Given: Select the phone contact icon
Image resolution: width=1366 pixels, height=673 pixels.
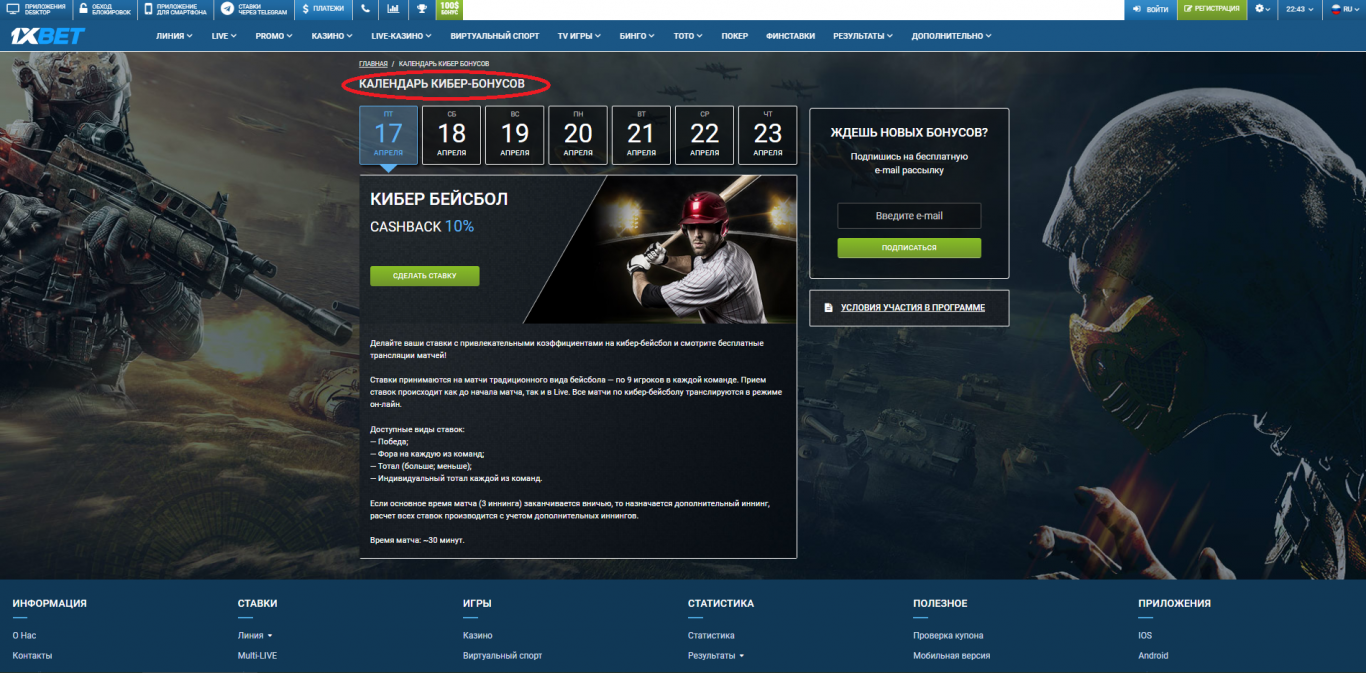Looking at the screenshot, I should [366, 9].
